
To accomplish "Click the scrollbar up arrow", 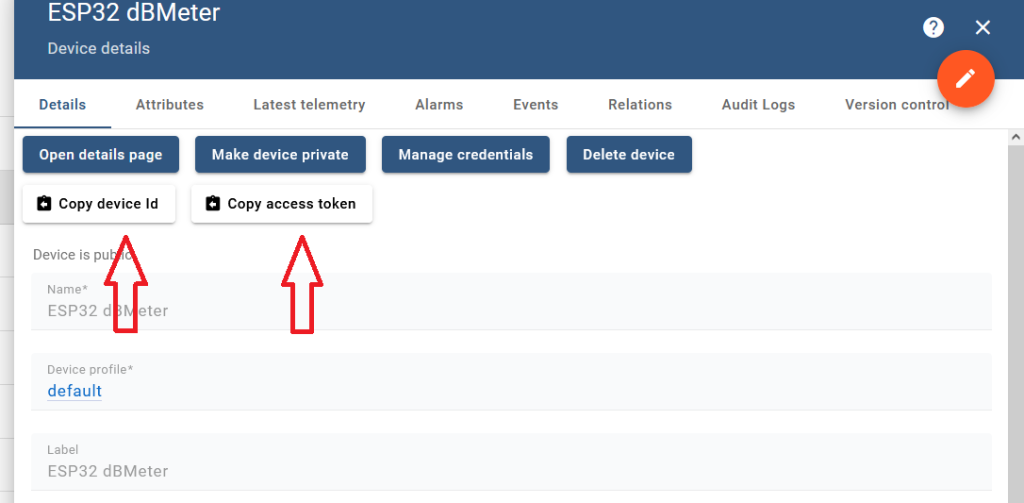I will click(x=1015, y=137).
